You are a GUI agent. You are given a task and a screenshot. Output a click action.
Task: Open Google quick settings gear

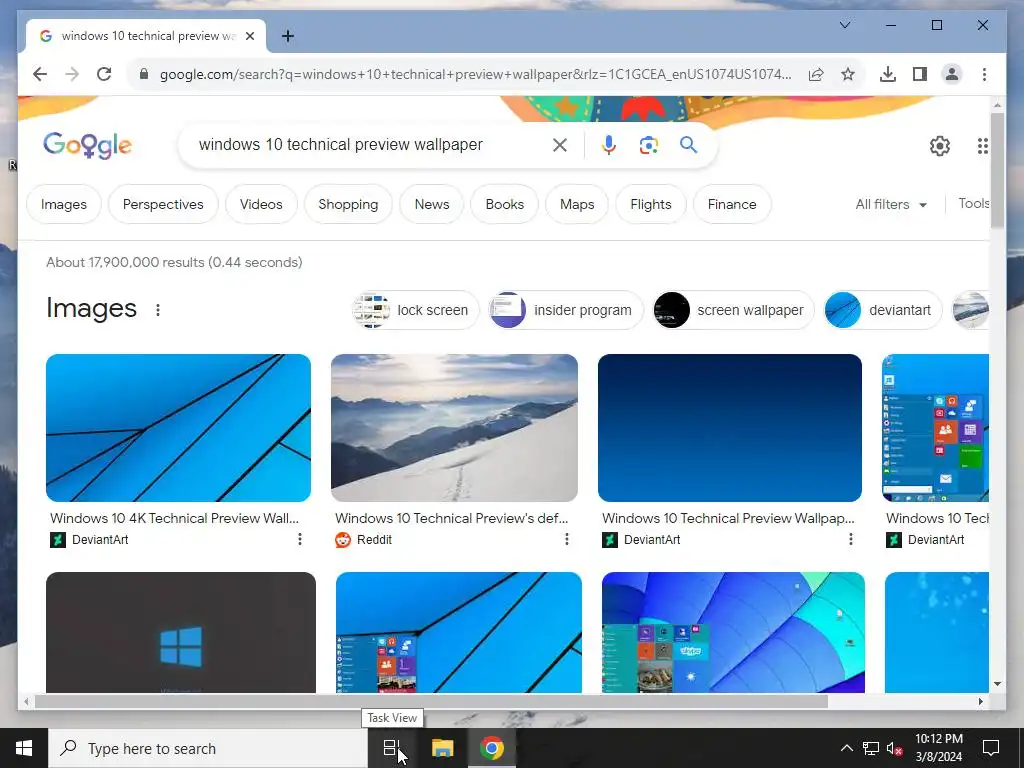(x=940, y=146)
